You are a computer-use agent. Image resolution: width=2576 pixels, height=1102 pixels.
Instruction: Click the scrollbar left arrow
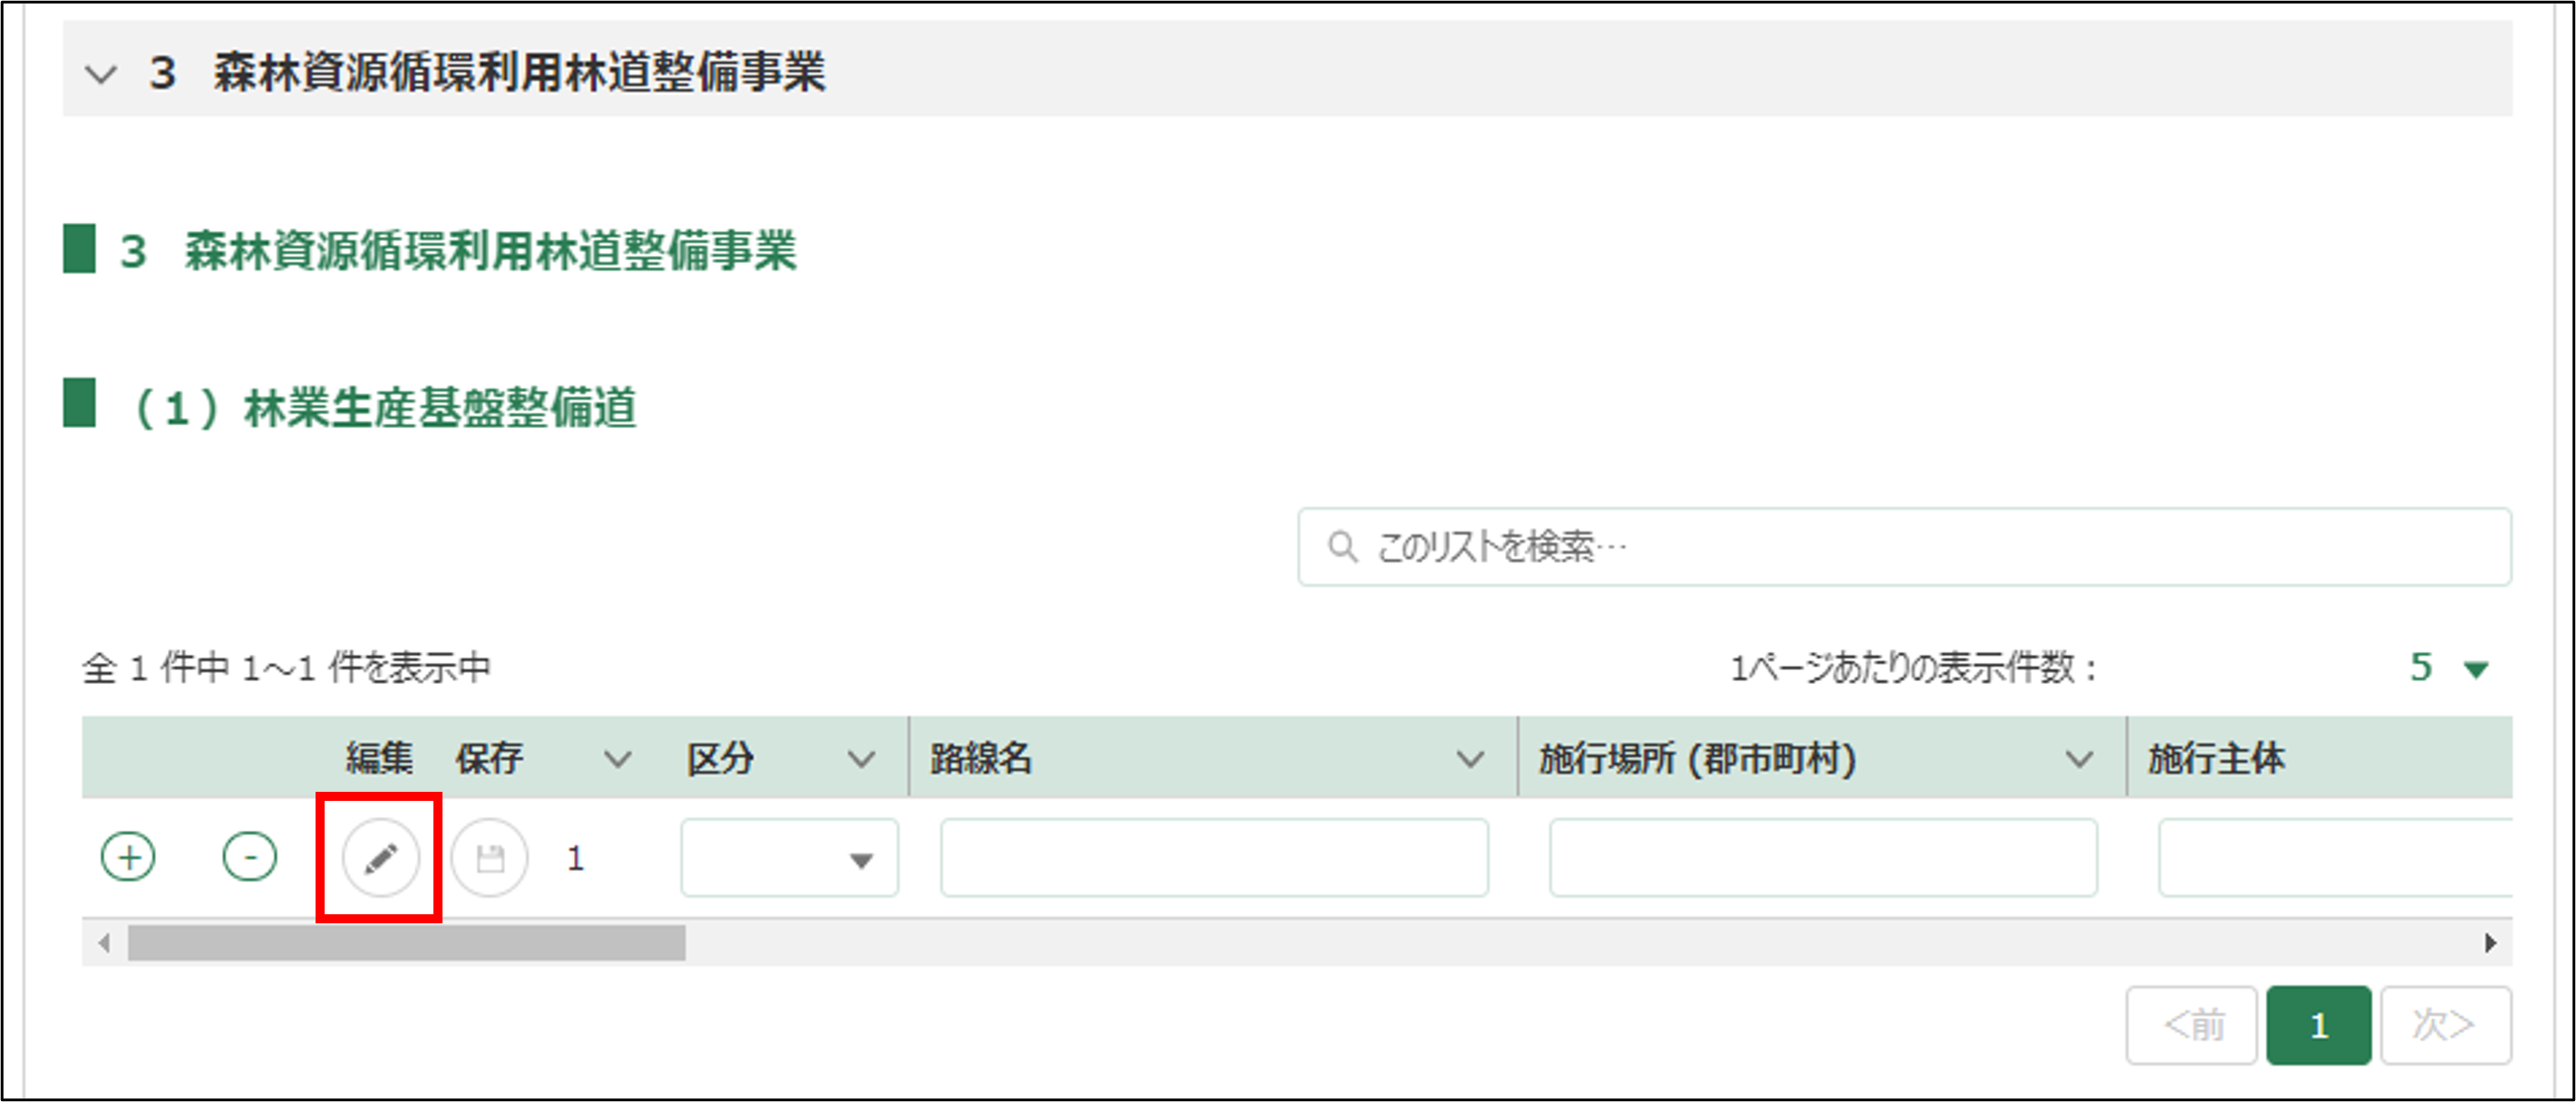point(104,943)
